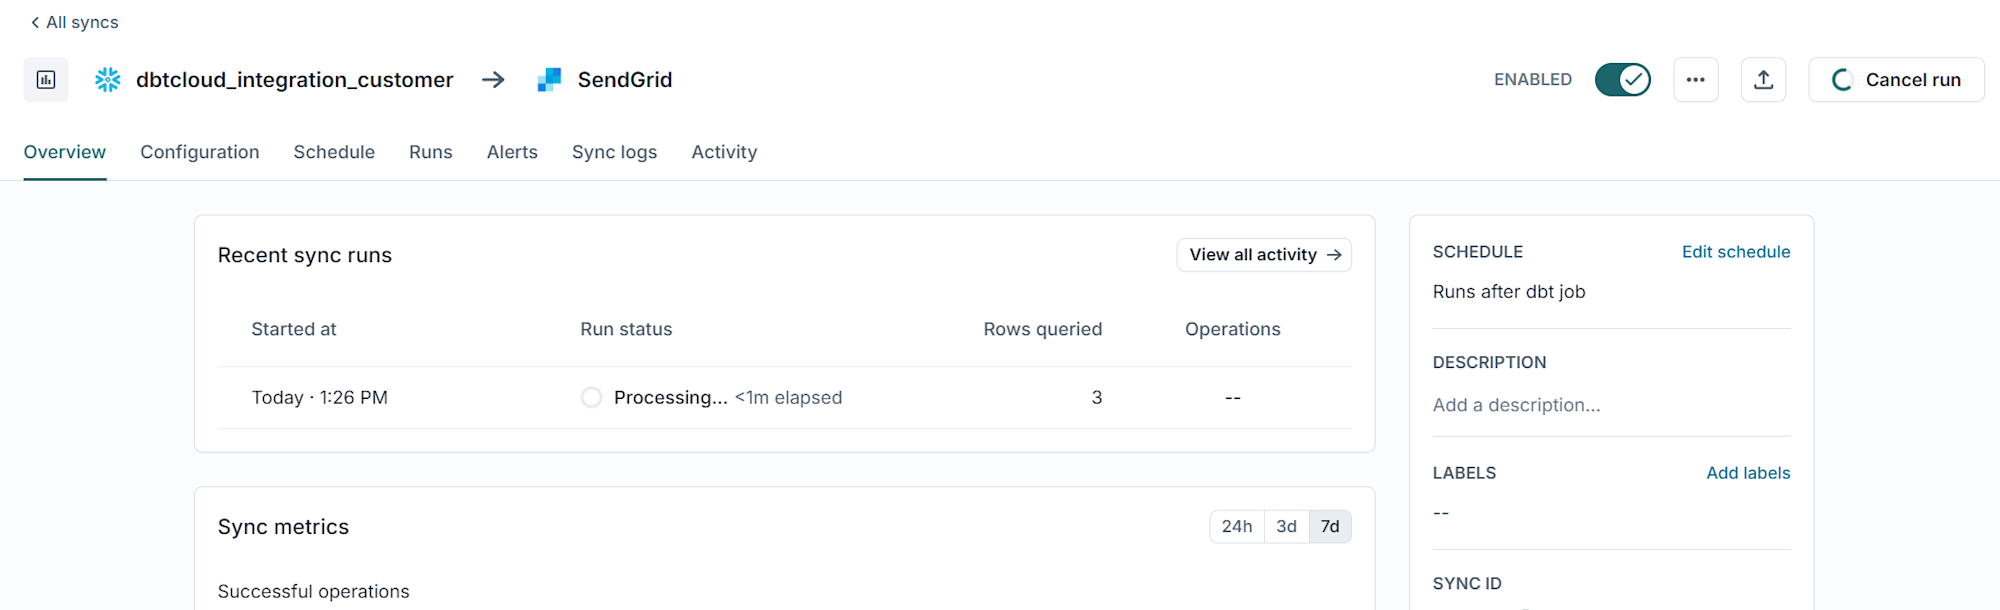The image size is (2000, 610).
Task: Click the SendGrid destination logo
Action: [x=549, y=80]
